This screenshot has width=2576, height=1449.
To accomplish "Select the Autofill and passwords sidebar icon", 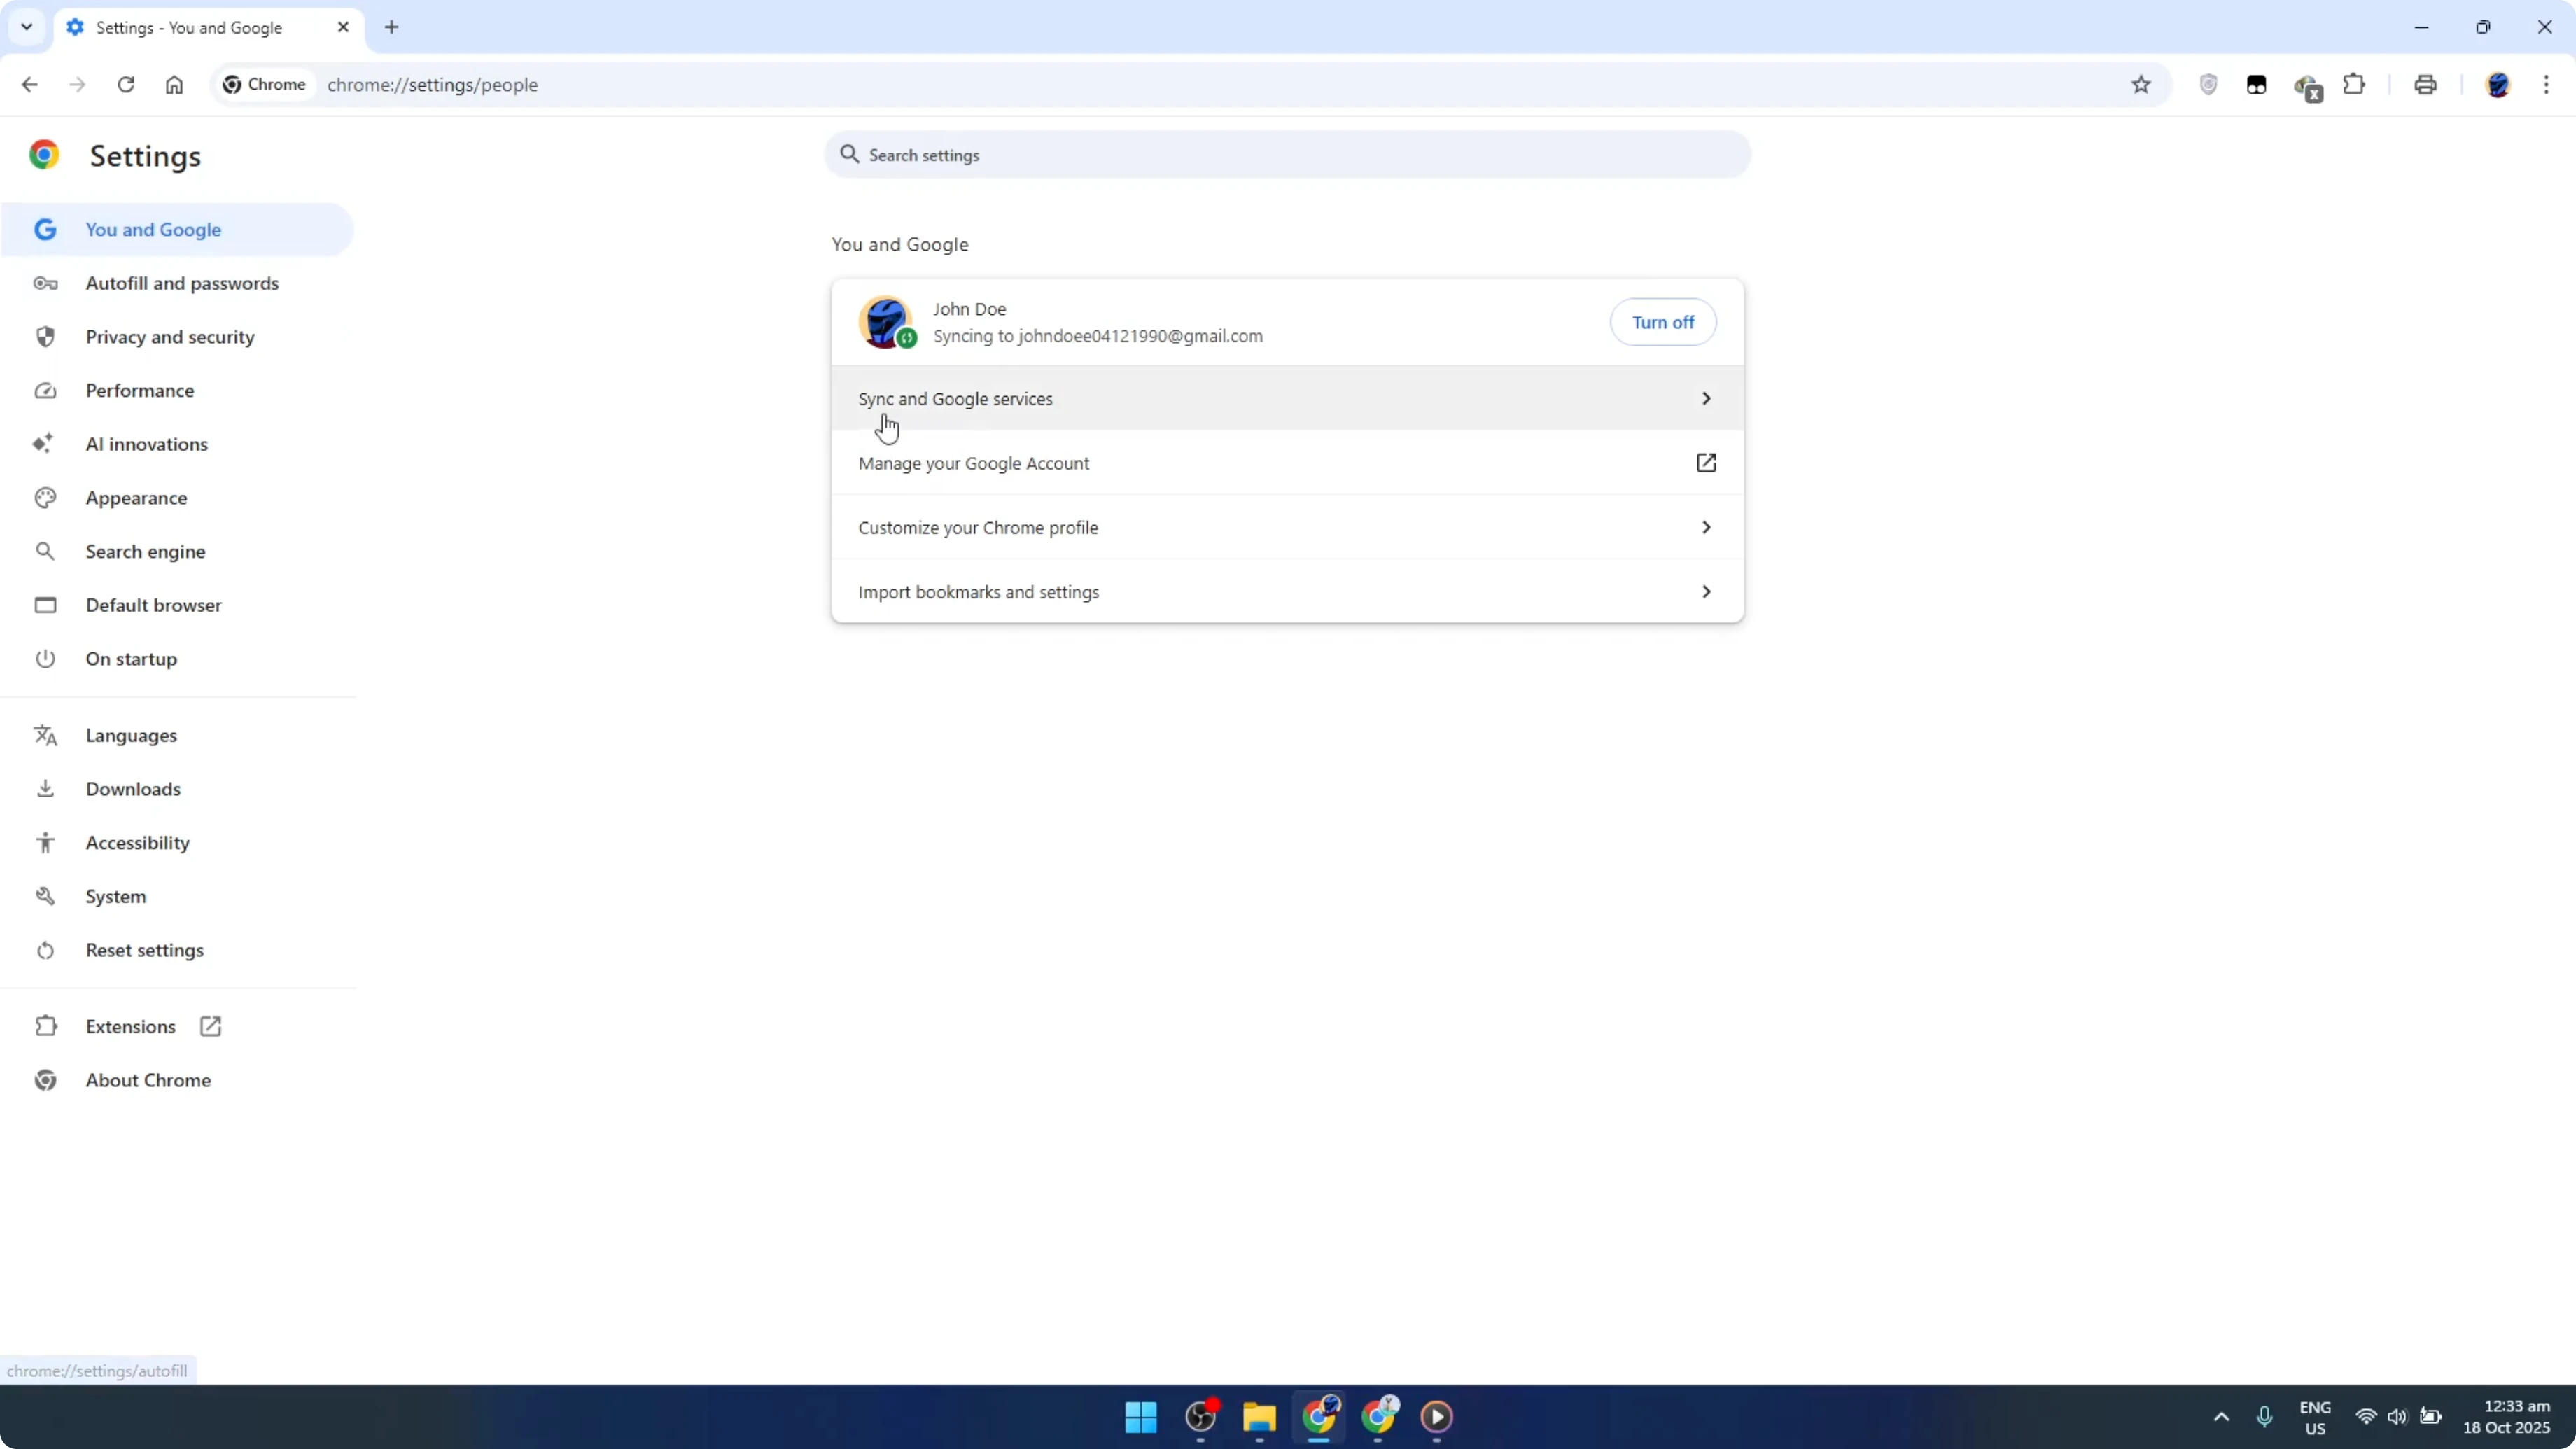I will coord(45,283).
